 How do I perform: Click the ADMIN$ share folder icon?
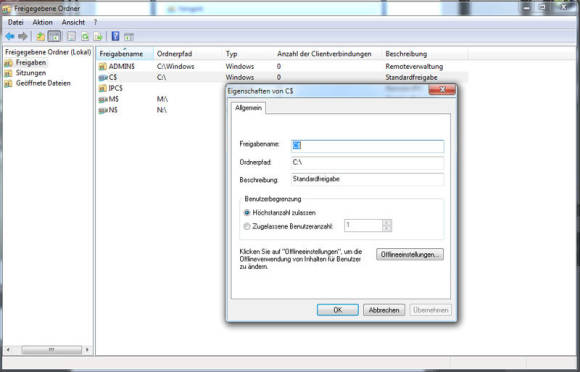(x=102, y=67)
